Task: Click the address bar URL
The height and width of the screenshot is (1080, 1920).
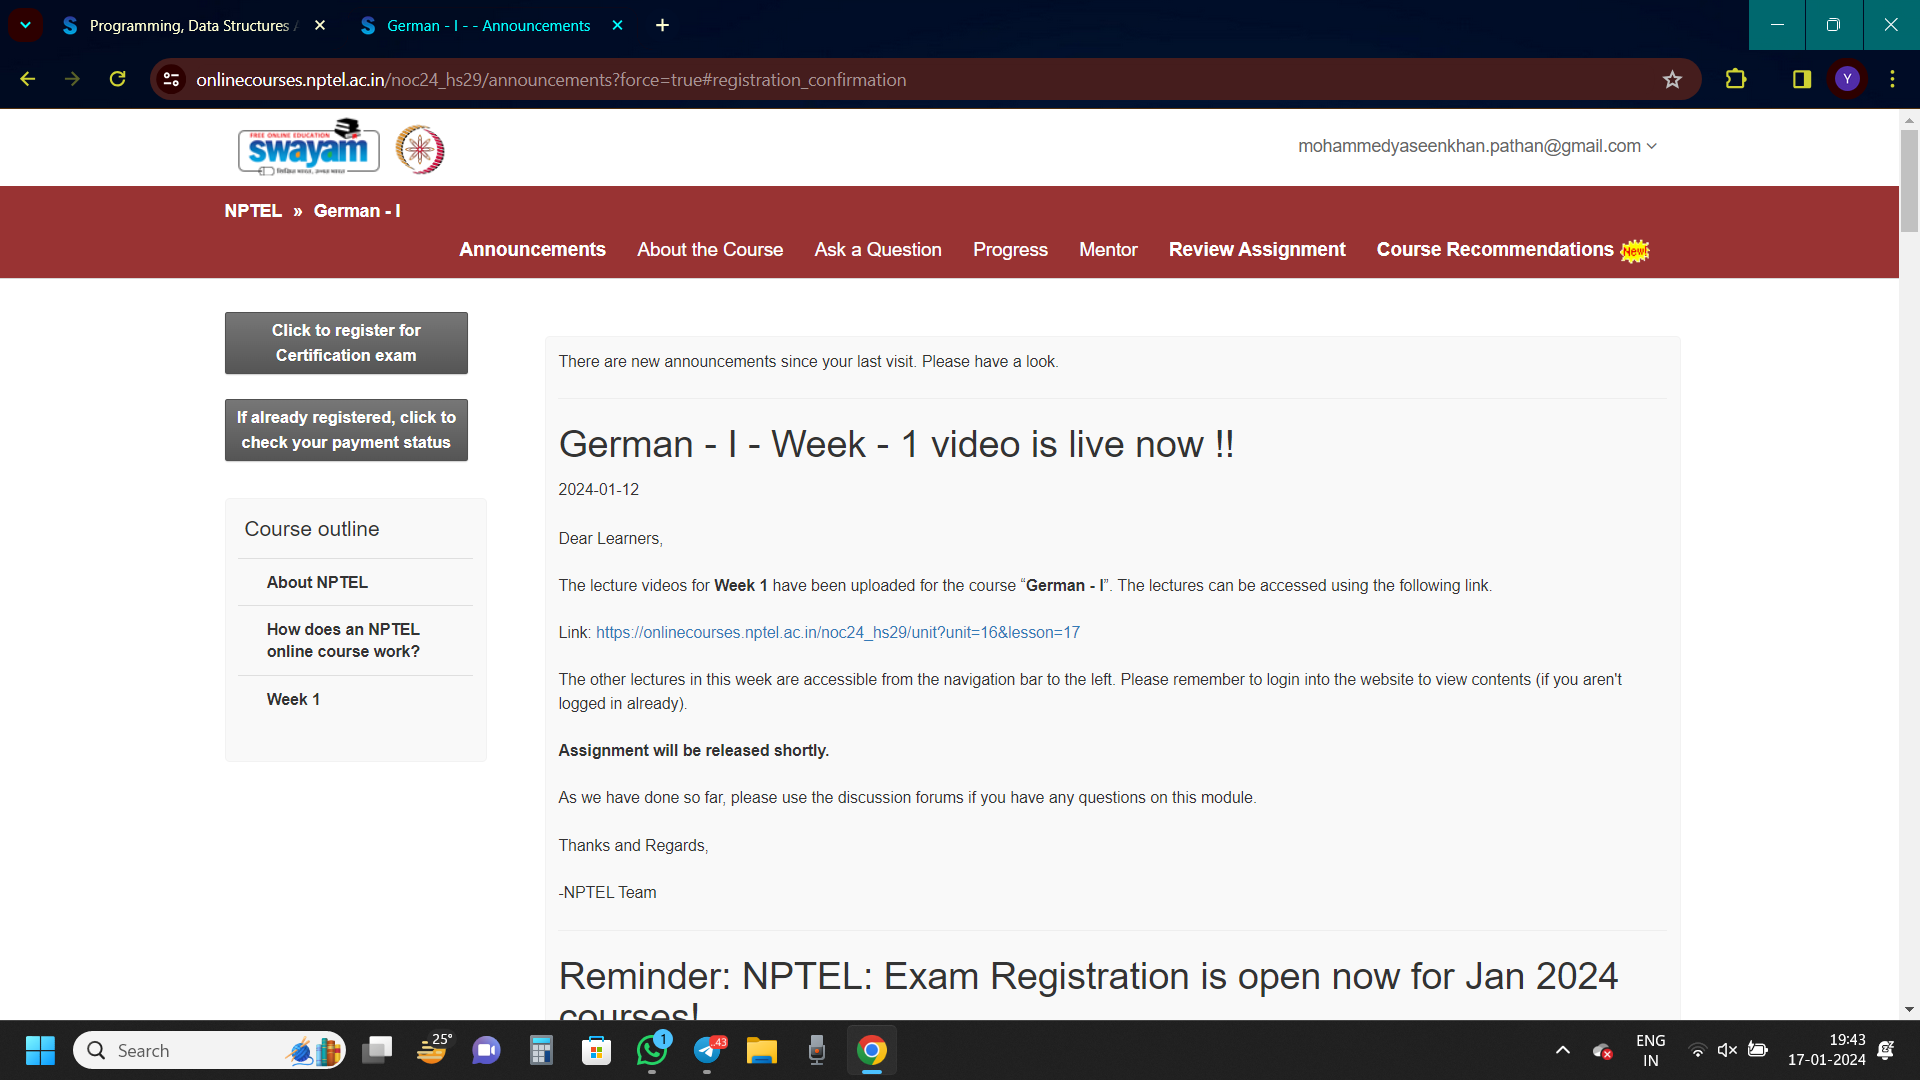Action: tap(551, 80)
